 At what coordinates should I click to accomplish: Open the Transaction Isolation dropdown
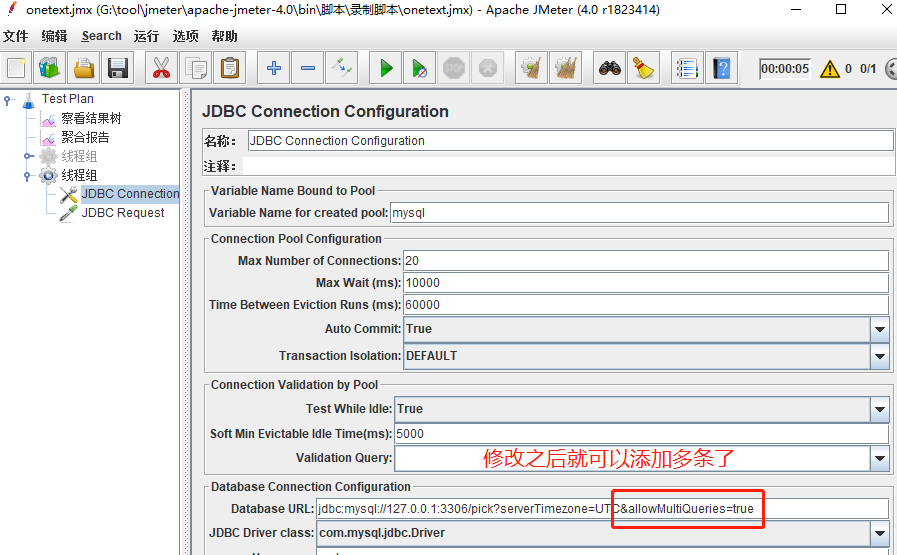click(879, 356)
